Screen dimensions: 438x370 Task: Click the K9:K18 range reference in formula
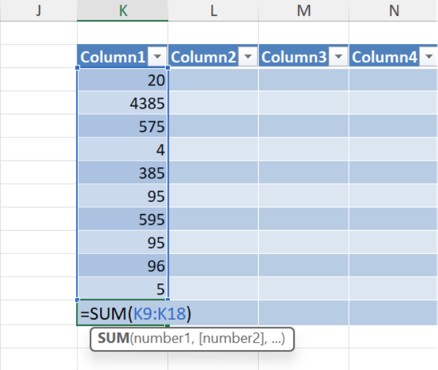point(159,313)
